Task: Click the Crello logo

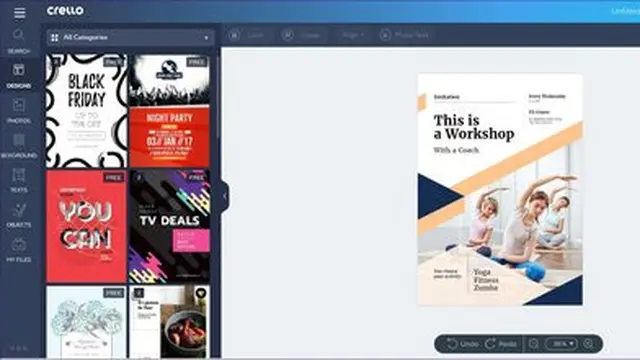Action: point(65,11)
